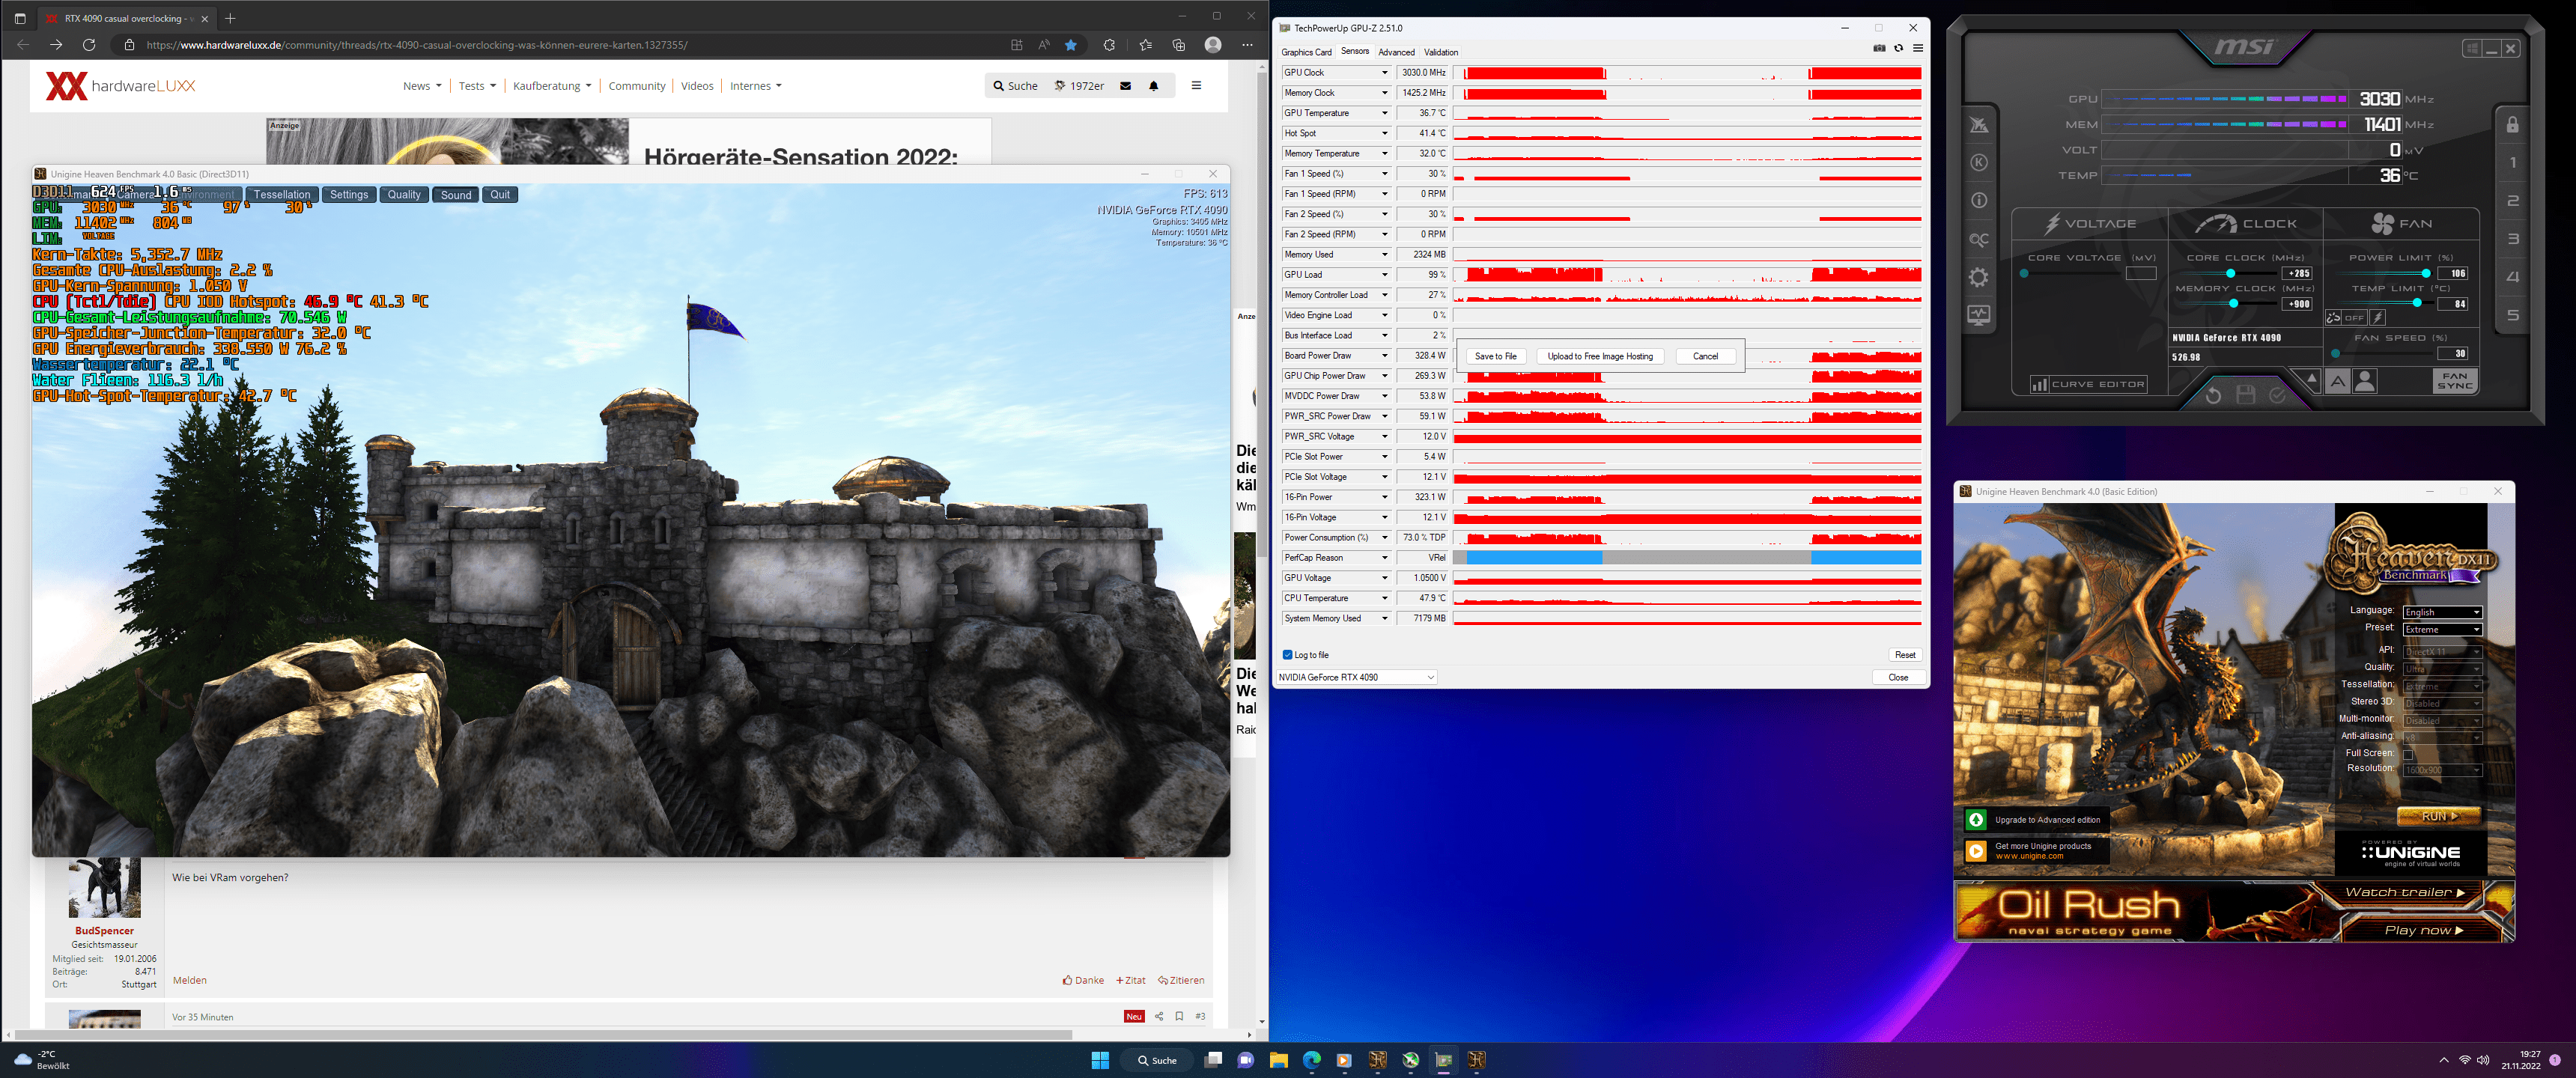
Task: Switch to GPU-Z Graphics Card tab
Action: tap(1306, 52)
